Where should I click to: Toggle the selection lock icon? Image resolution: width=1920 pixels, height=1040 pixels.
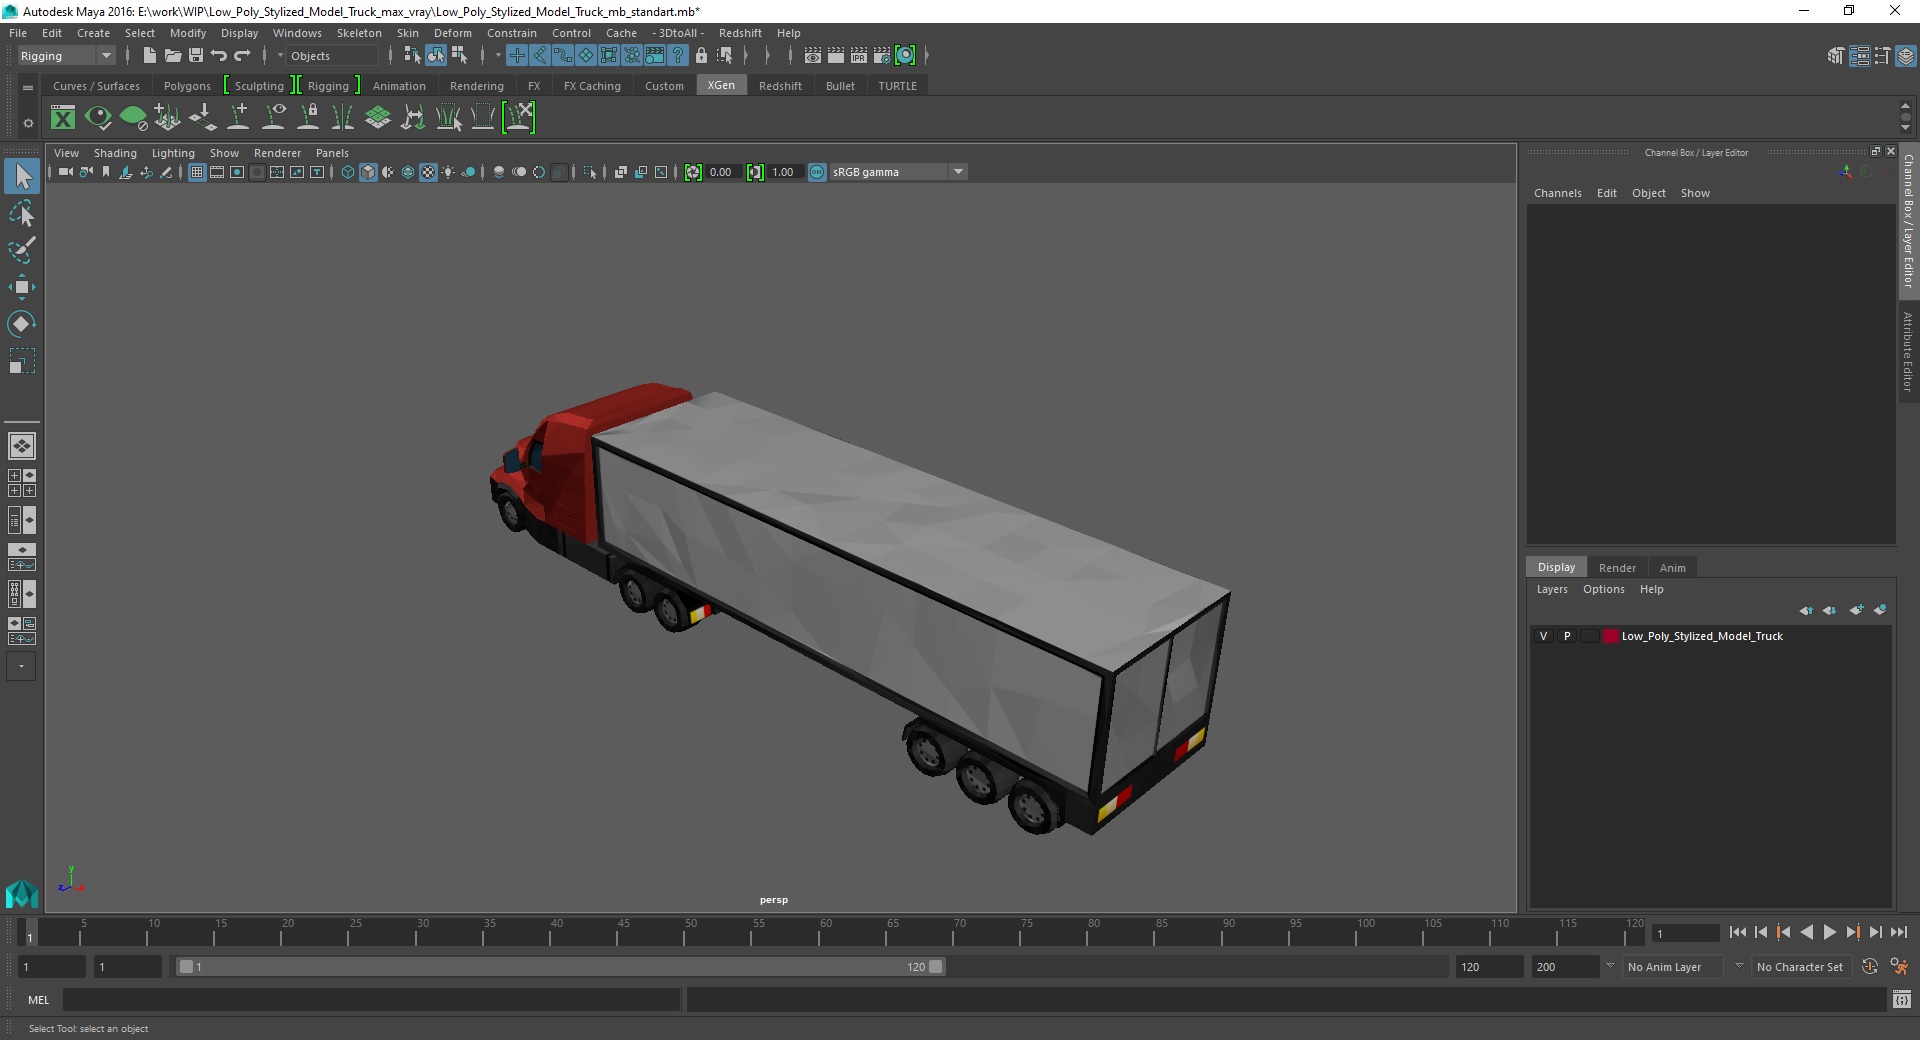pos(701,56)
